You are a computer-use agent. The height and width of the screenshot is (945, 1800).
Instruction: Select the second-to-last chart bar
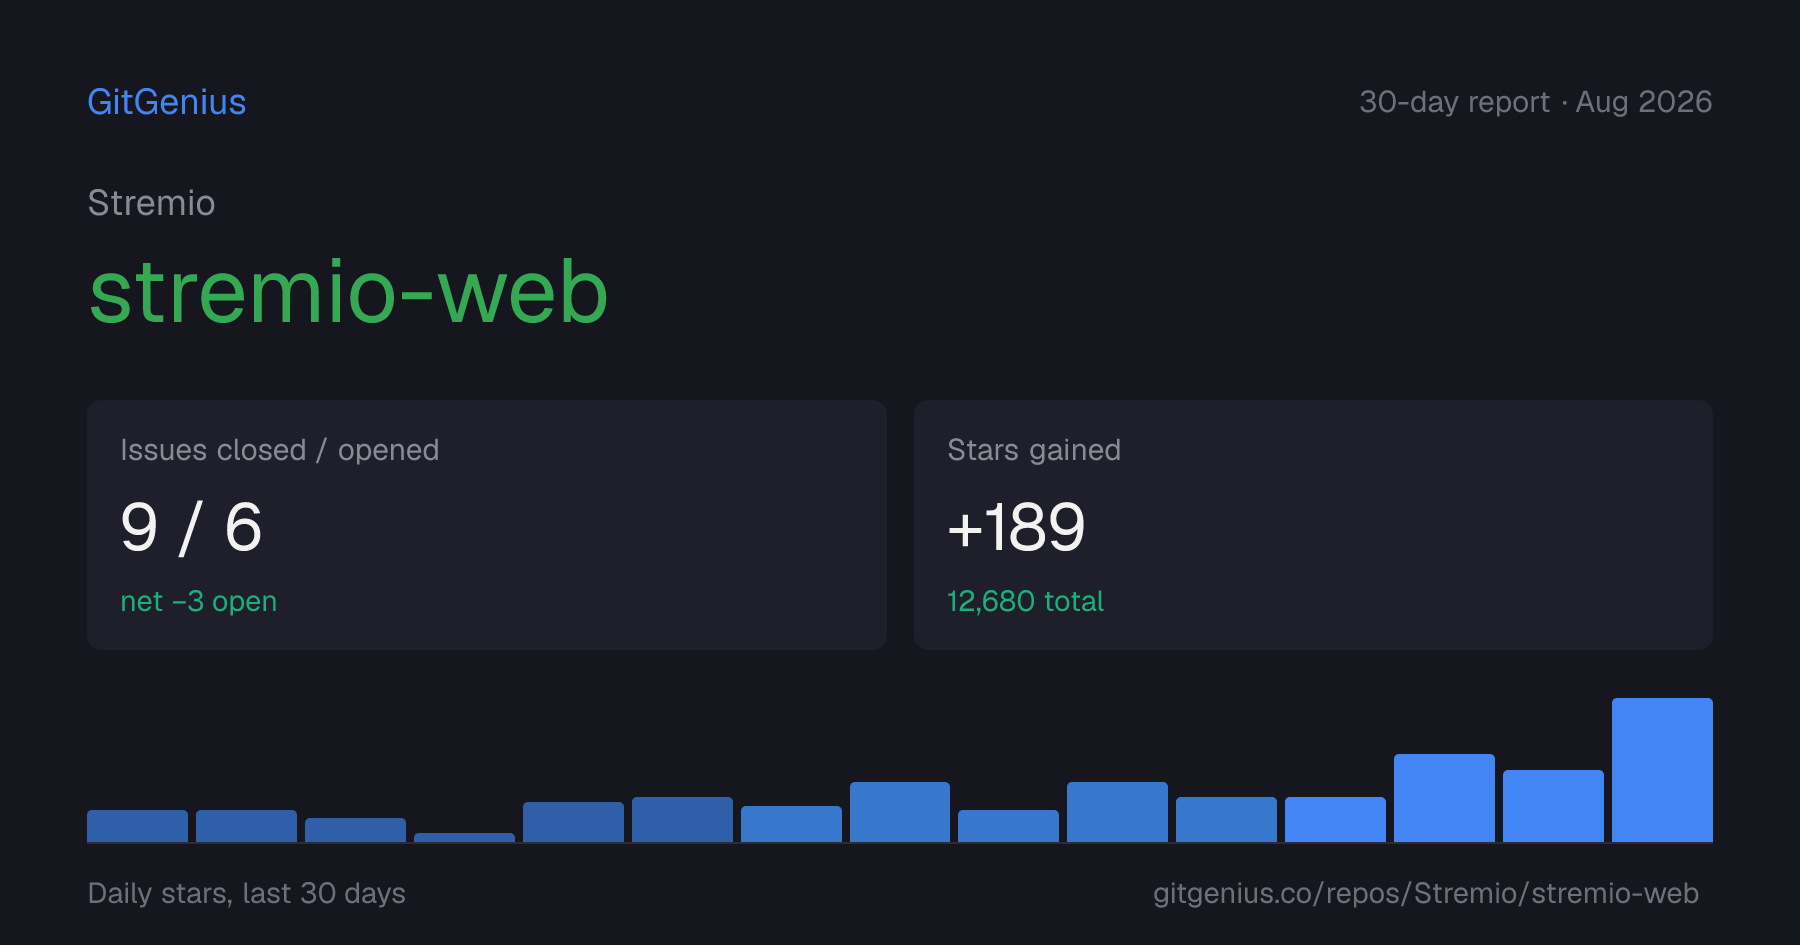click(x=1553, y=806)
